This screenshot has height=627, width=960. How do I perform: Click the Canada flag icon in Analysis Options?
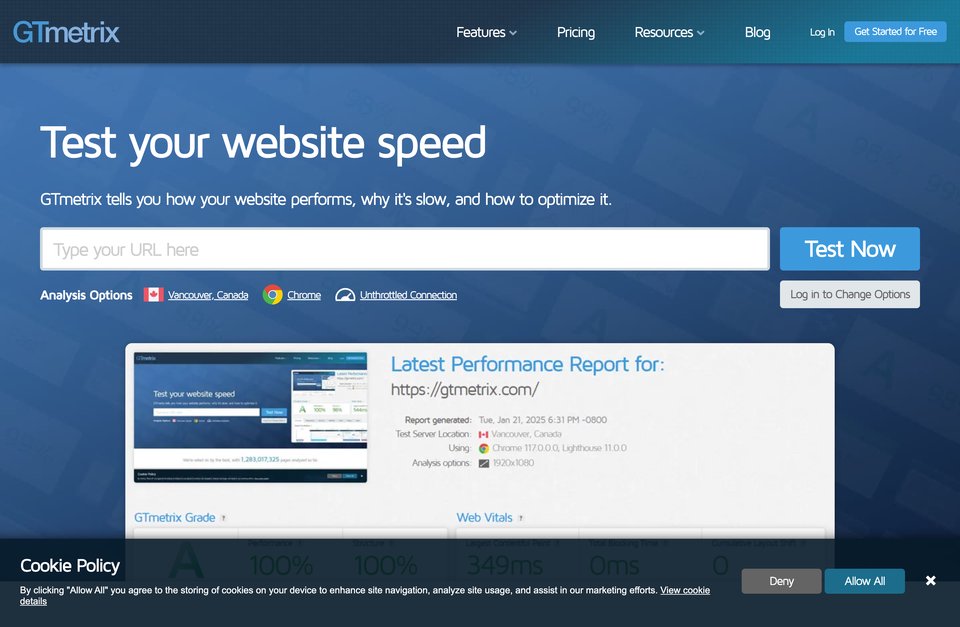point(153,295)
